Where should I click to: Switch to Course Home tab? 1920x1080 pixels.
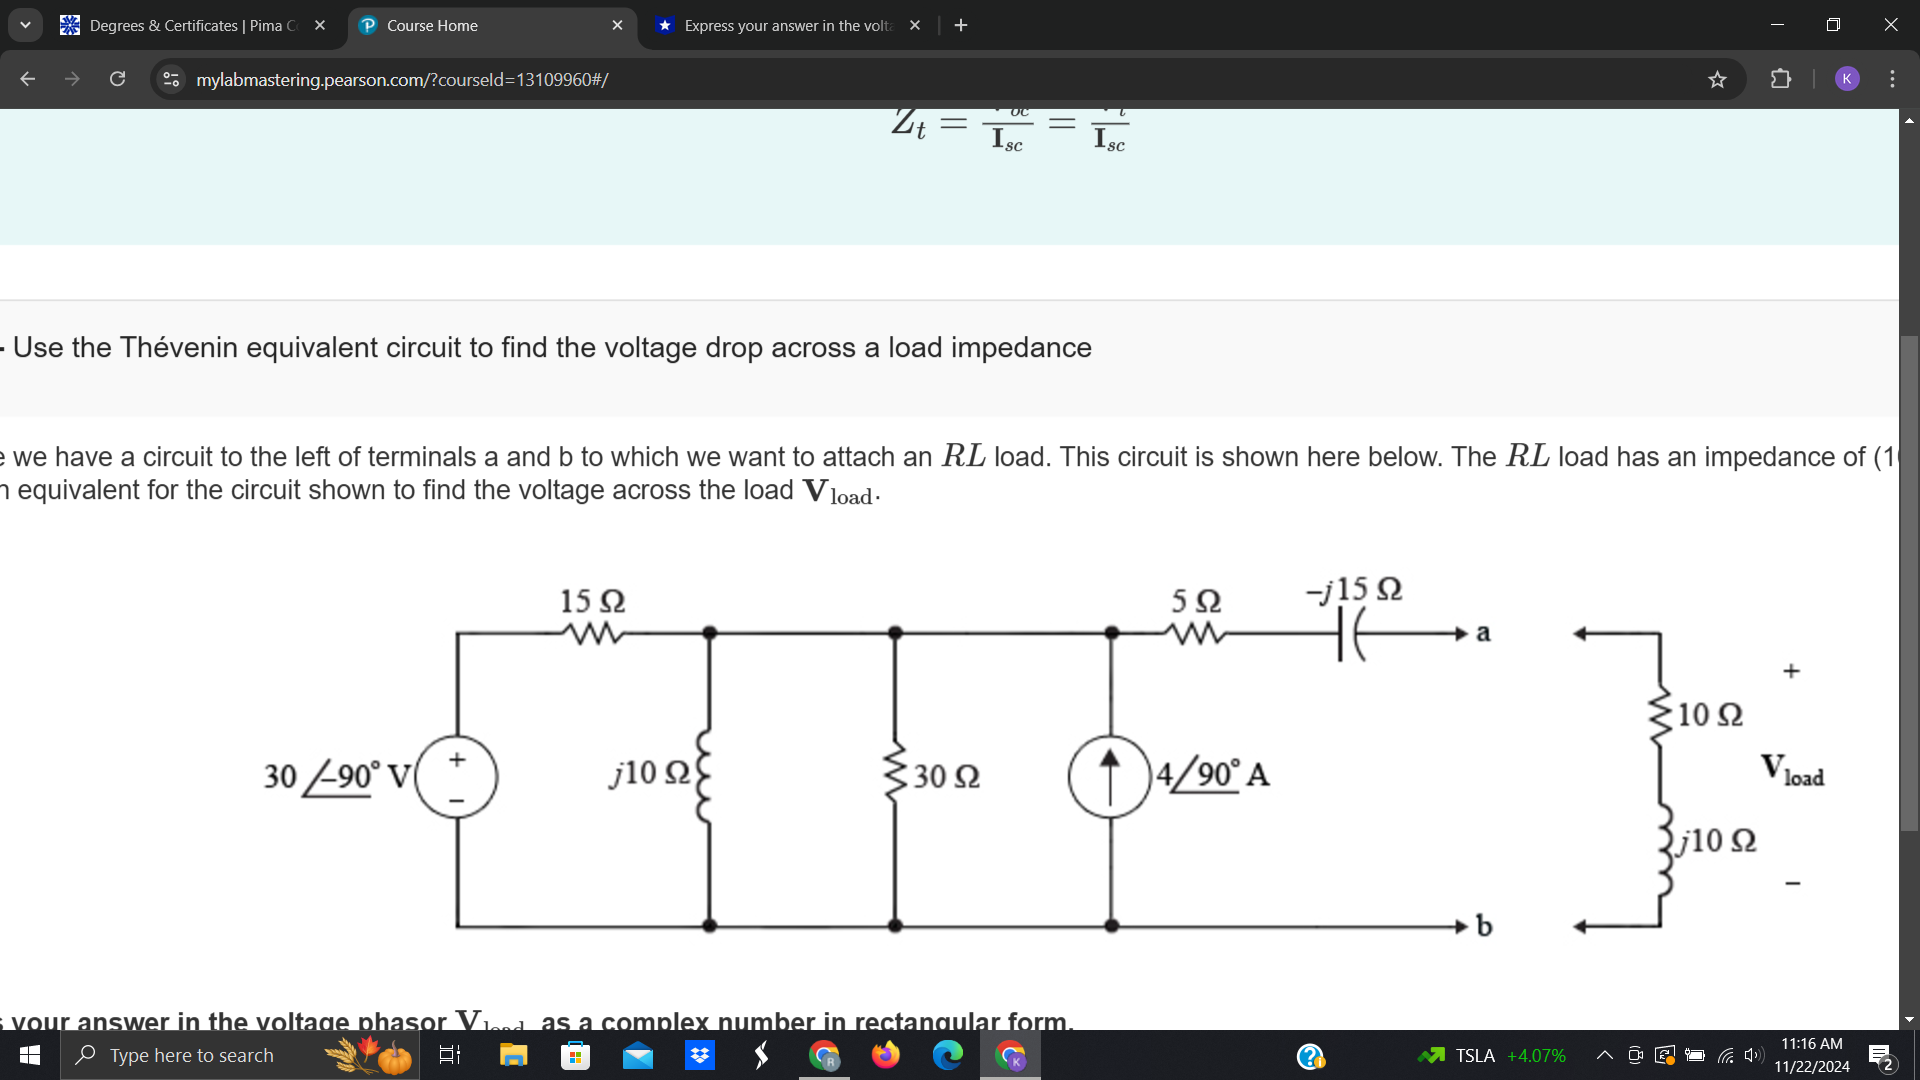492,26
